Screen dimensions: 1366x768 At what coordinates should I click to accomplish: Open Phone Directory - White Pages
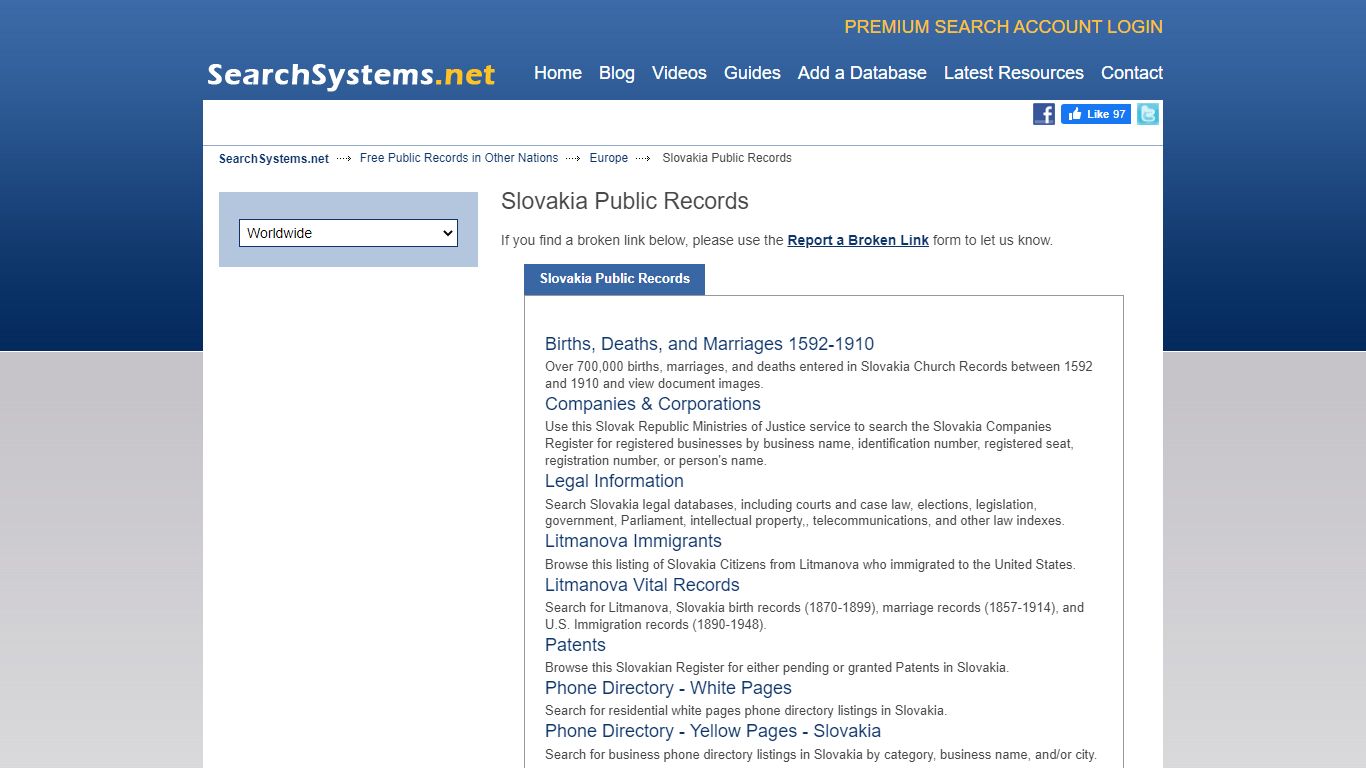pyautogui.click(x=668, y=688)
